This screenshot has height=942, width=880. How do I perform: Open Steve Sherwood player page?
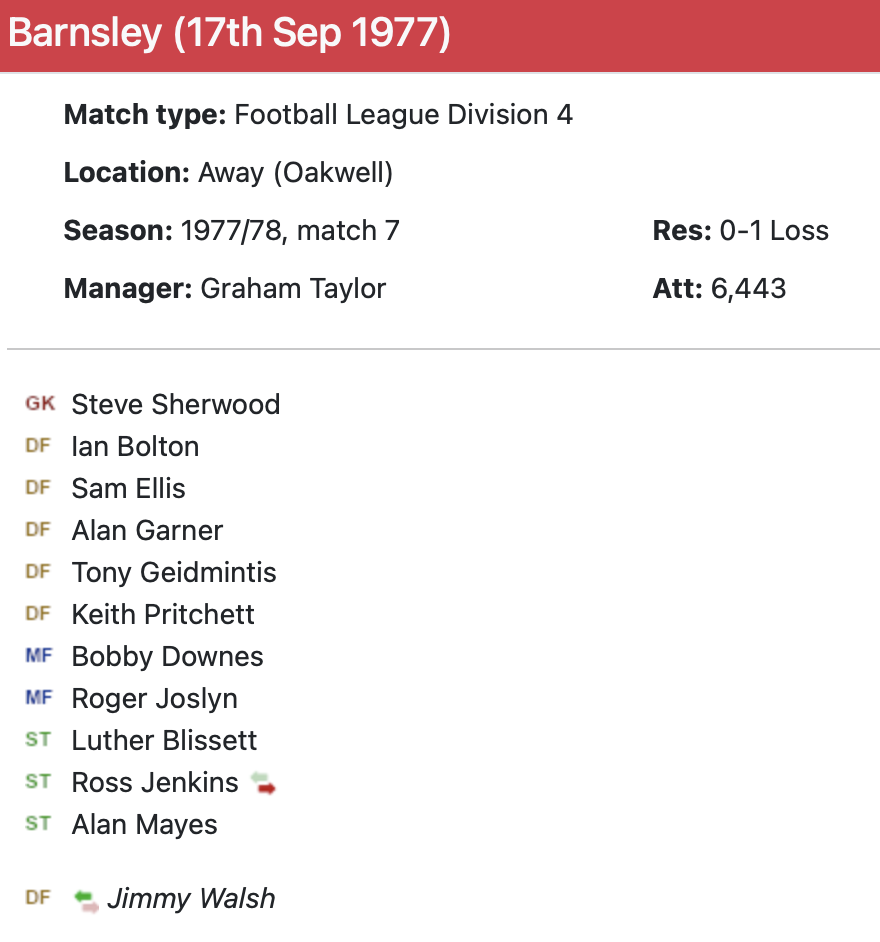[176, 404]
